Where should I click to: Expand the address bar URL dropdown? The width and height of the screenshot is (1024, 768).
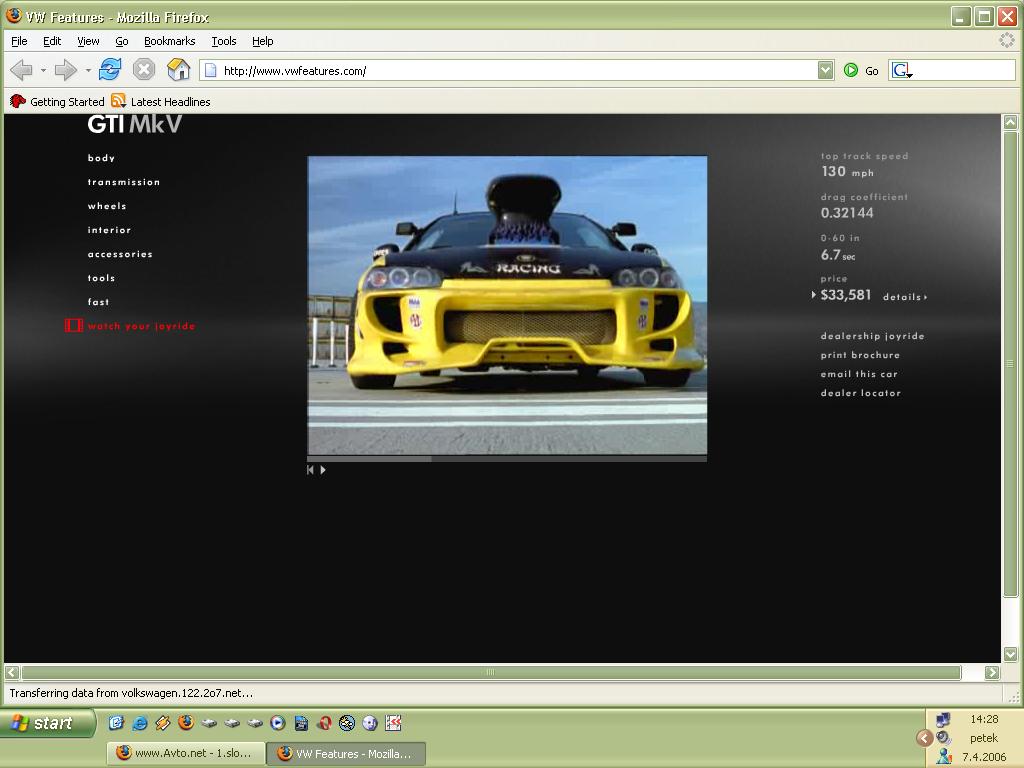[x=825, y=70]
